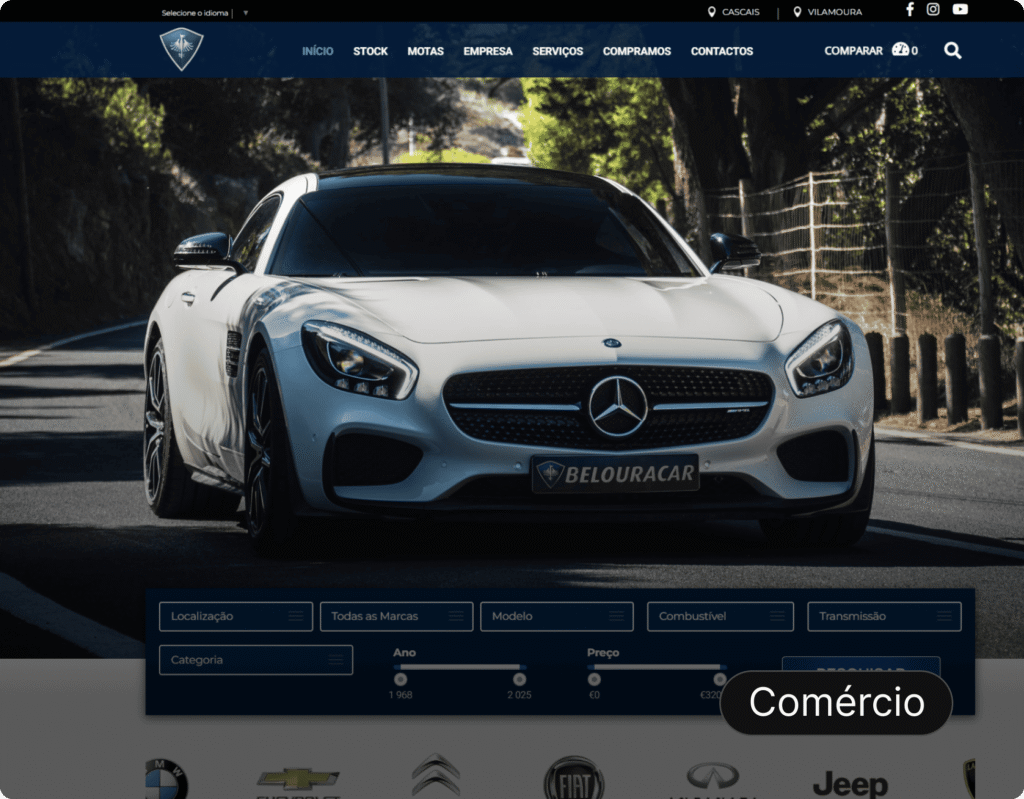Click the '1 968' year value
This screenshot has height=799, width=1024.
(400, 695)
